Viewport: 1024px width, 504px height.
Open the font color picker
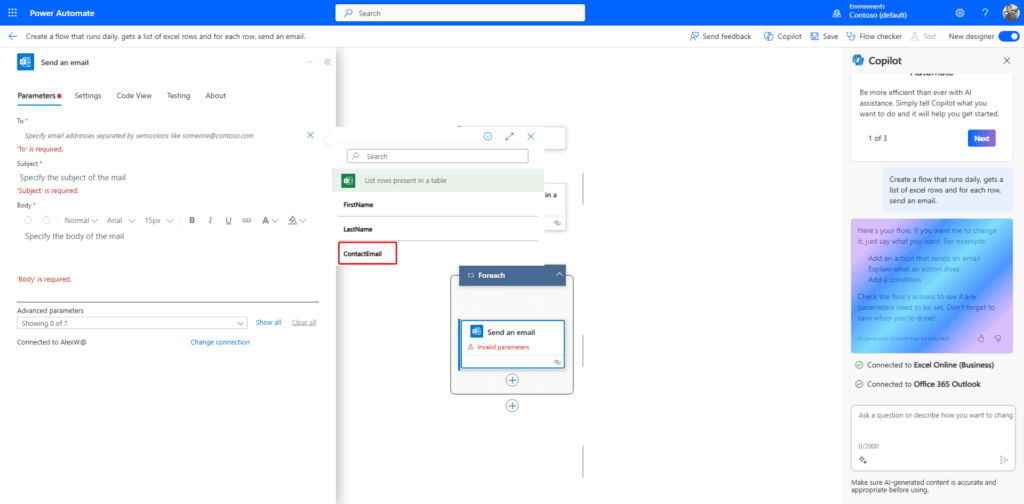click(x=270, y=220)
